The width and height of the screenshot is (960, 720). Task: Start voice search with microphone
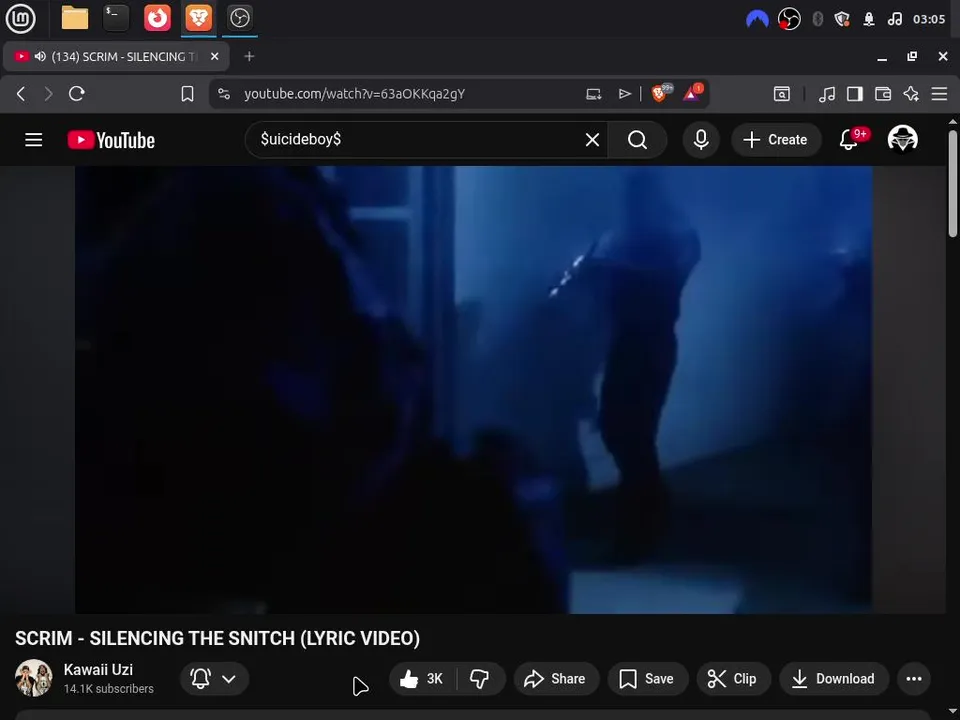(x=701, y=140)
